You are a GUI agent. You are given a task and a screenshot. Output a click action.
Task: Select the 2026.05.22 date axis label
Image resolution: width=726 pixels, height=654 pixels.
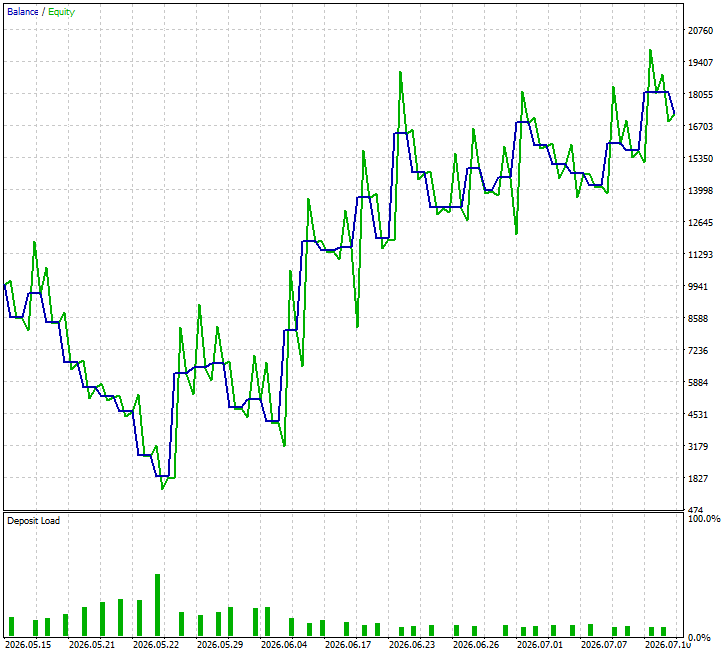click(156, 645)
